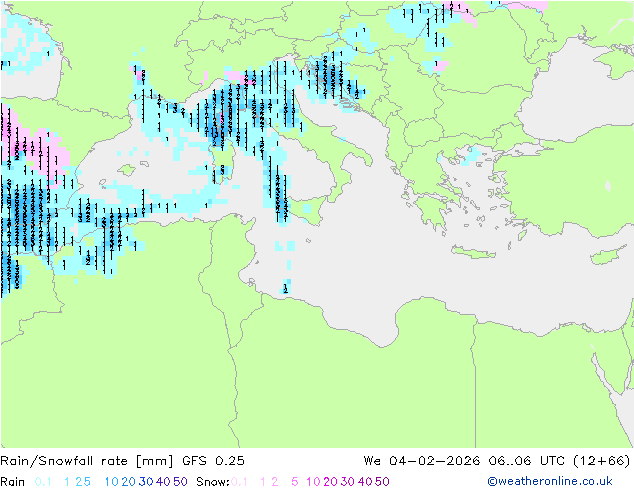Click the 'Snow:' legend label
Viewport: 634px width, 490px height.
(x=213, y=482)
